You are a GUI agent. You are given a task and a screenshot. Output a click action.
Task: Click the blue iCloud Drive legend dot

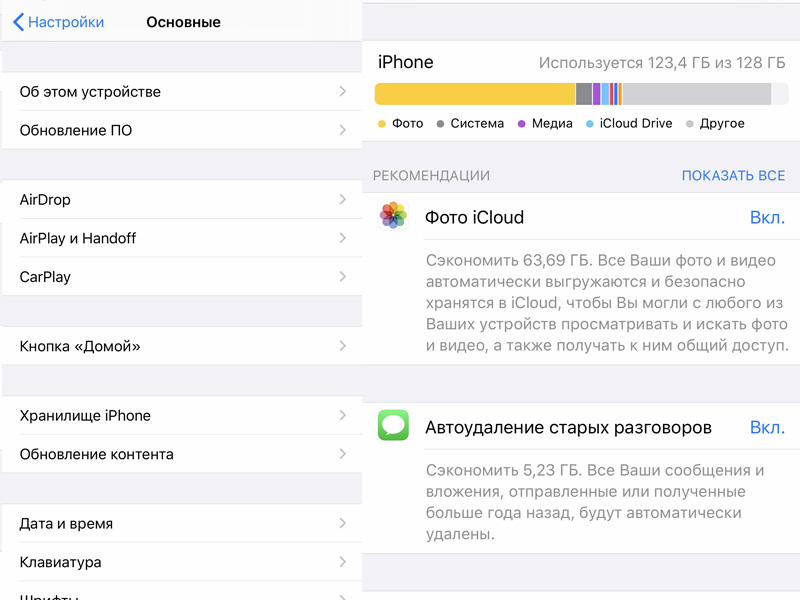point(589,123)
